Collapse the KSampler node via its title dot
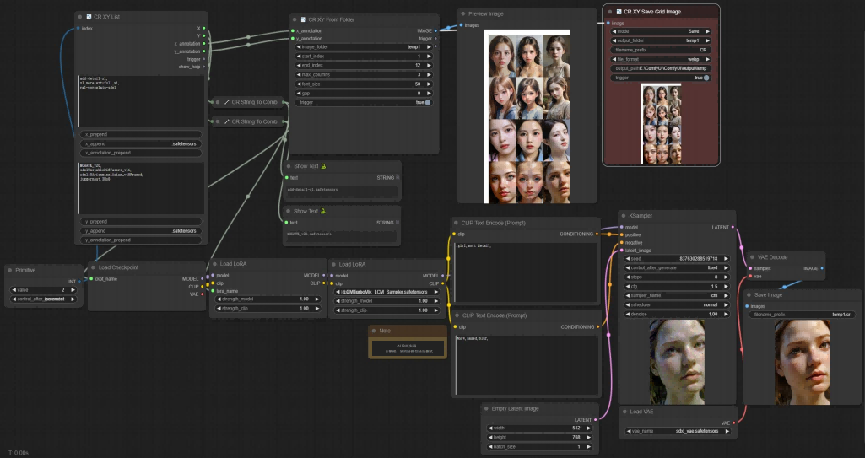Viewport: 865px width, 458px height. click(x=623, y=216)
